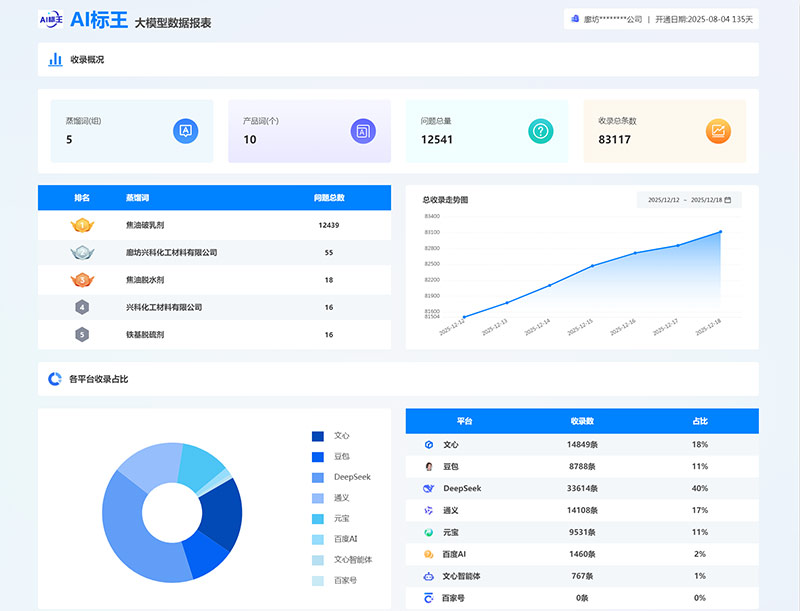This screenshot has width=800, height=611.
Task: Click the company name in the header
Action: point(612,19)
